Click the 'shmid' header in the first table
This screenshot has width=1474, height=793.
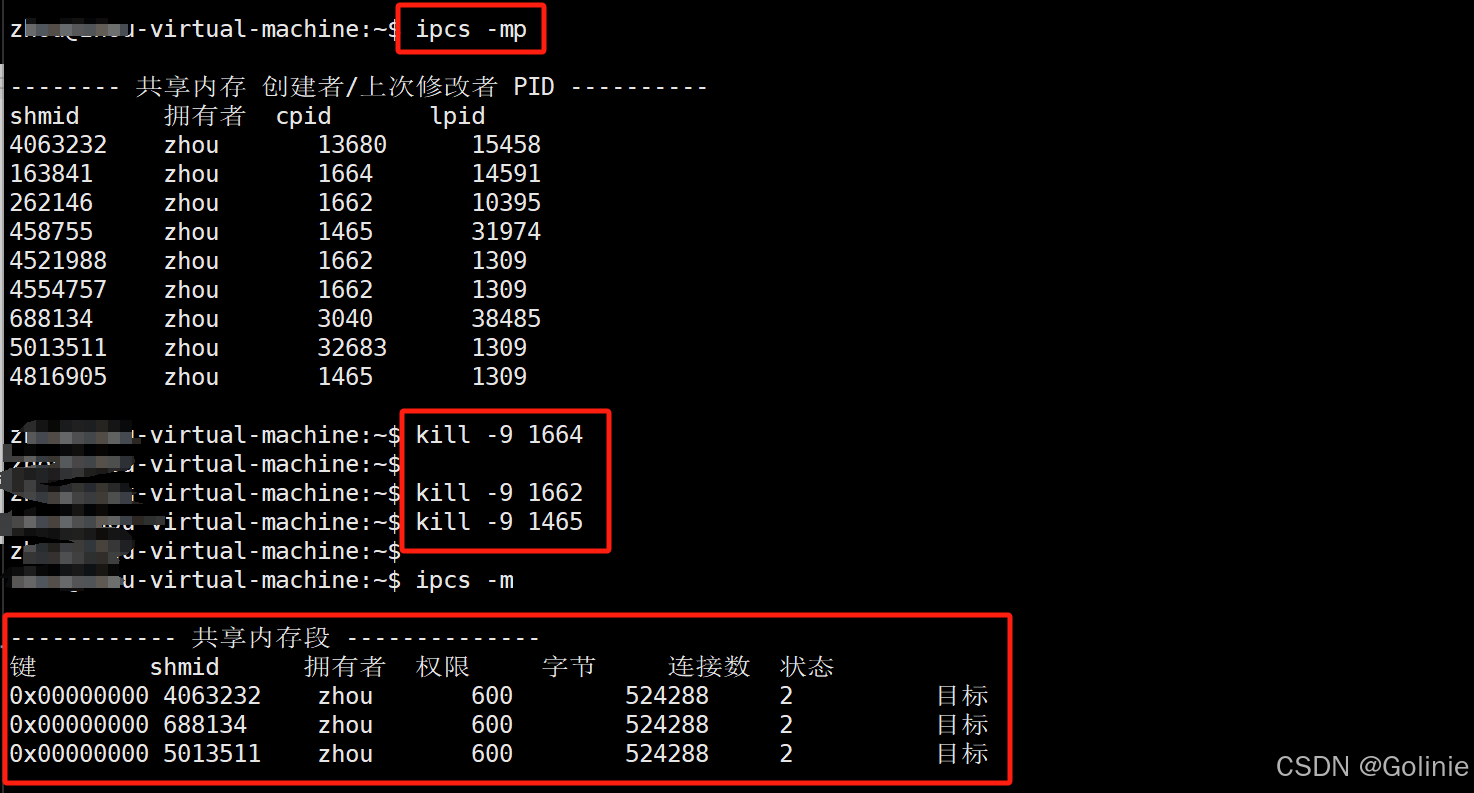(x=44, y=116)
